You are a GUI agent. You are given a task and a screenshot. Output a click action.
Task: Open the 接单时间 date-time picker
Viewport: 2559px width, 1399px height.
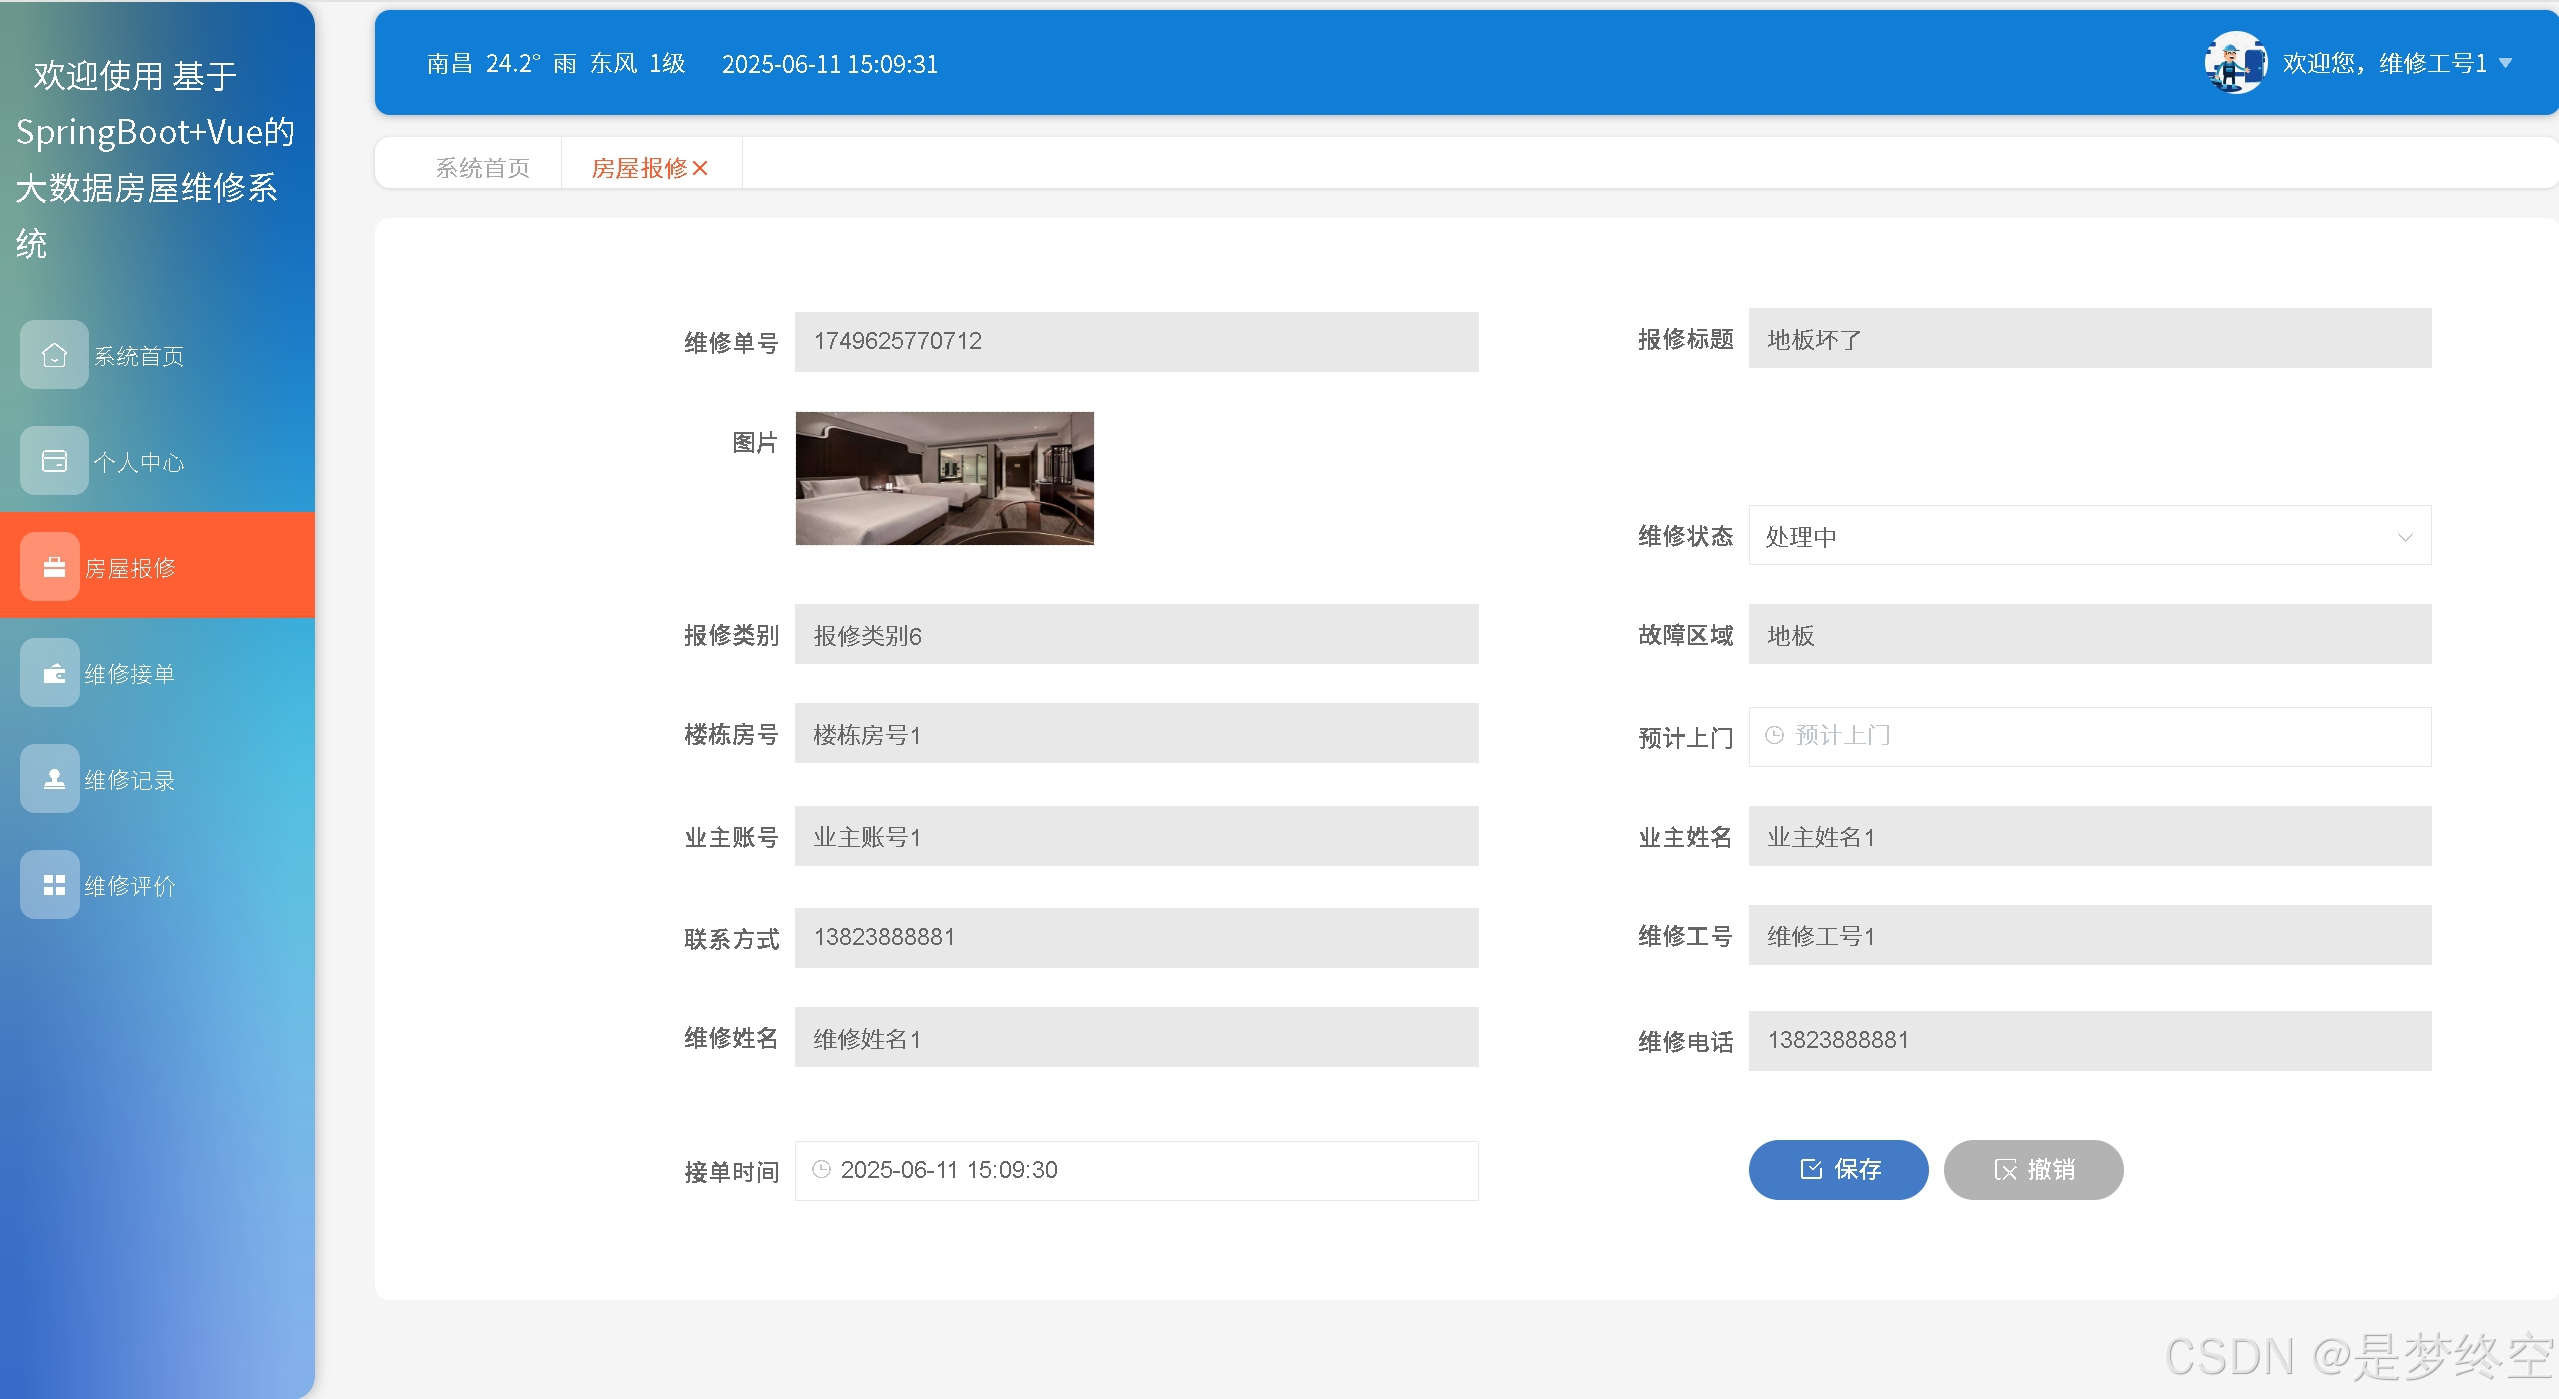pos(1136,1170)
